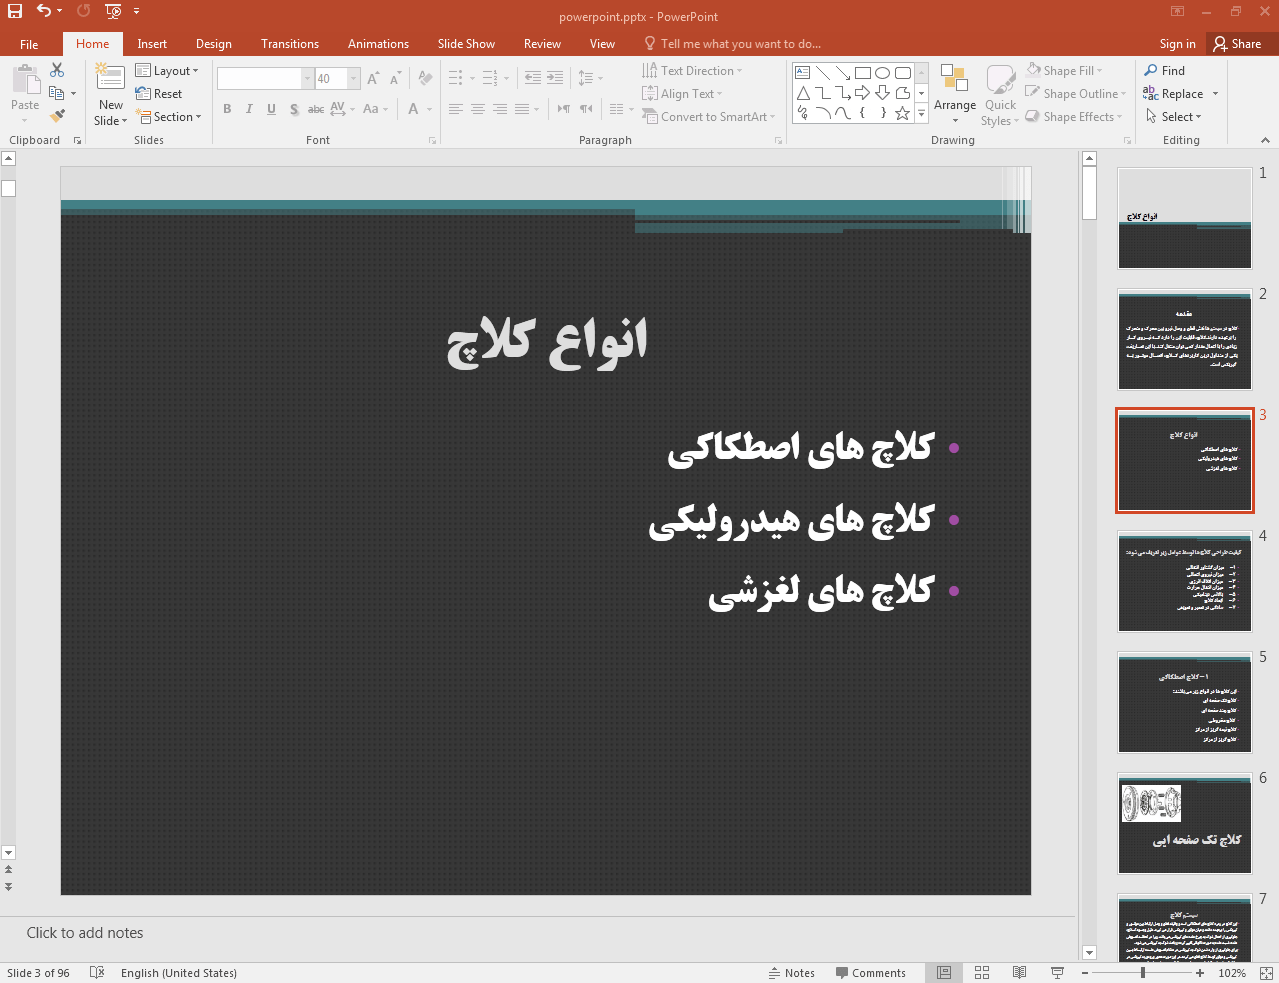Toggle the Notes pane in status bar

click(x=791, y=973)
